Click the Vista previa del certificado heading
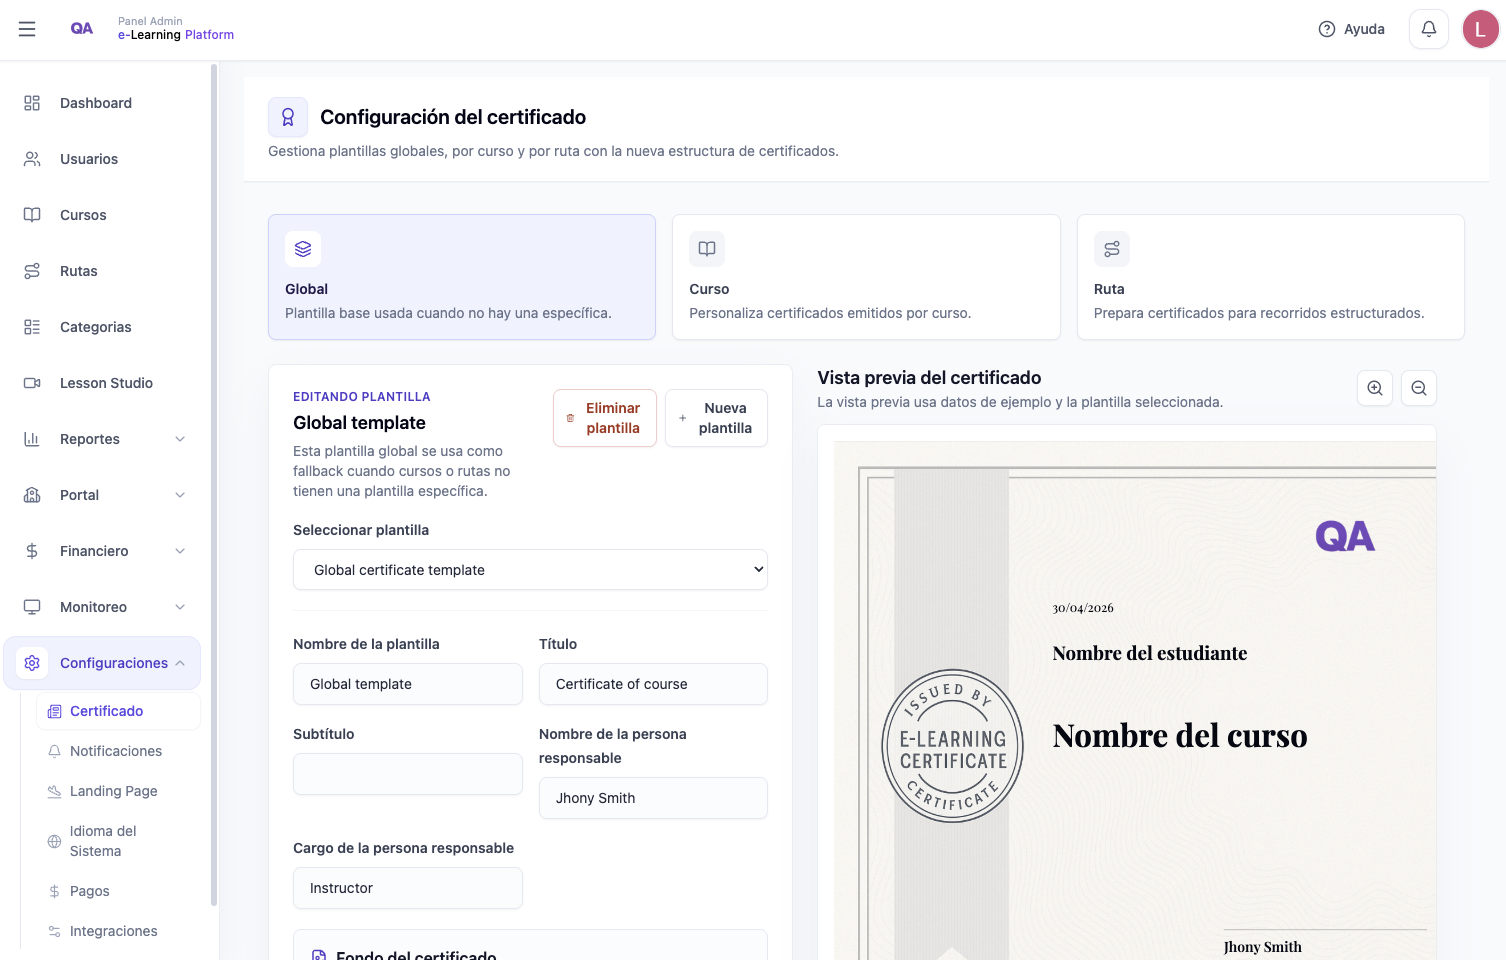1506x960 pixels. point(929,378)
